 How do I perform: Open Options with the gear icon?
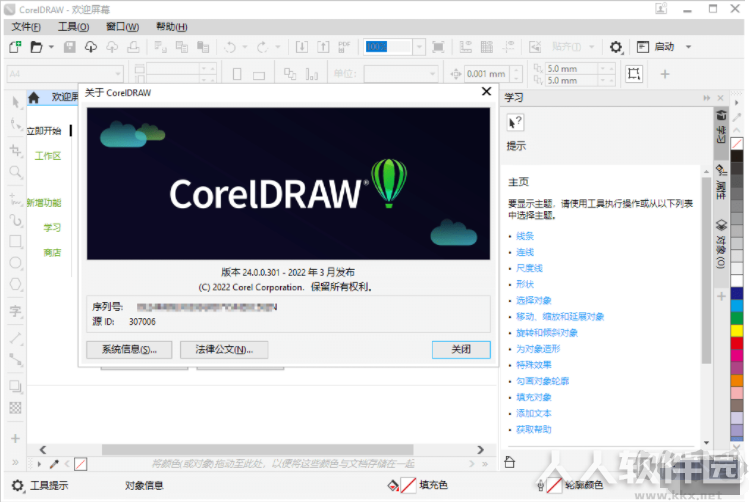pos(616,47)
